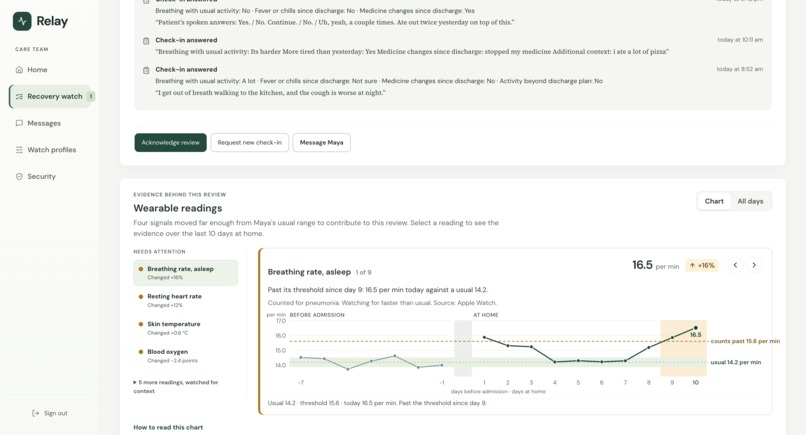The height and width of the screenshot is (435, 806).
Task: Click the Recovery watch count badge
Action: pos(91,96)
